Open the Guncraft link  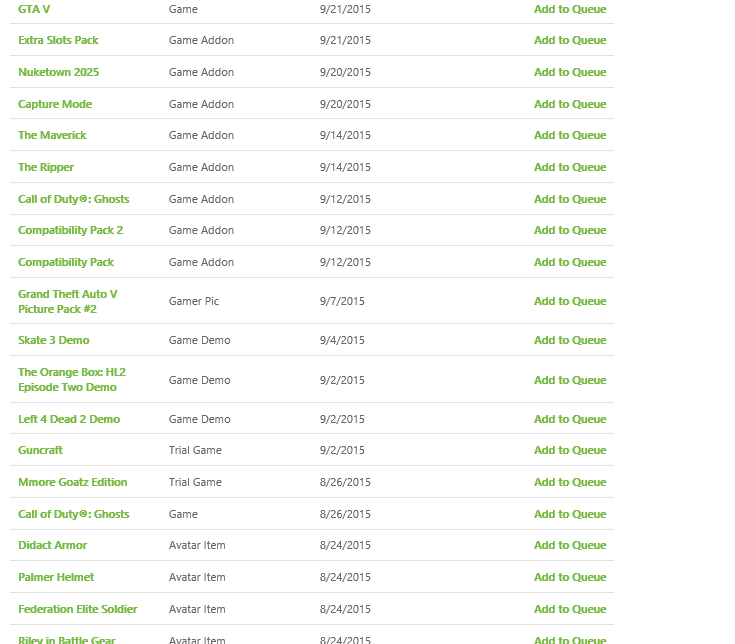[x=40, y=450]
